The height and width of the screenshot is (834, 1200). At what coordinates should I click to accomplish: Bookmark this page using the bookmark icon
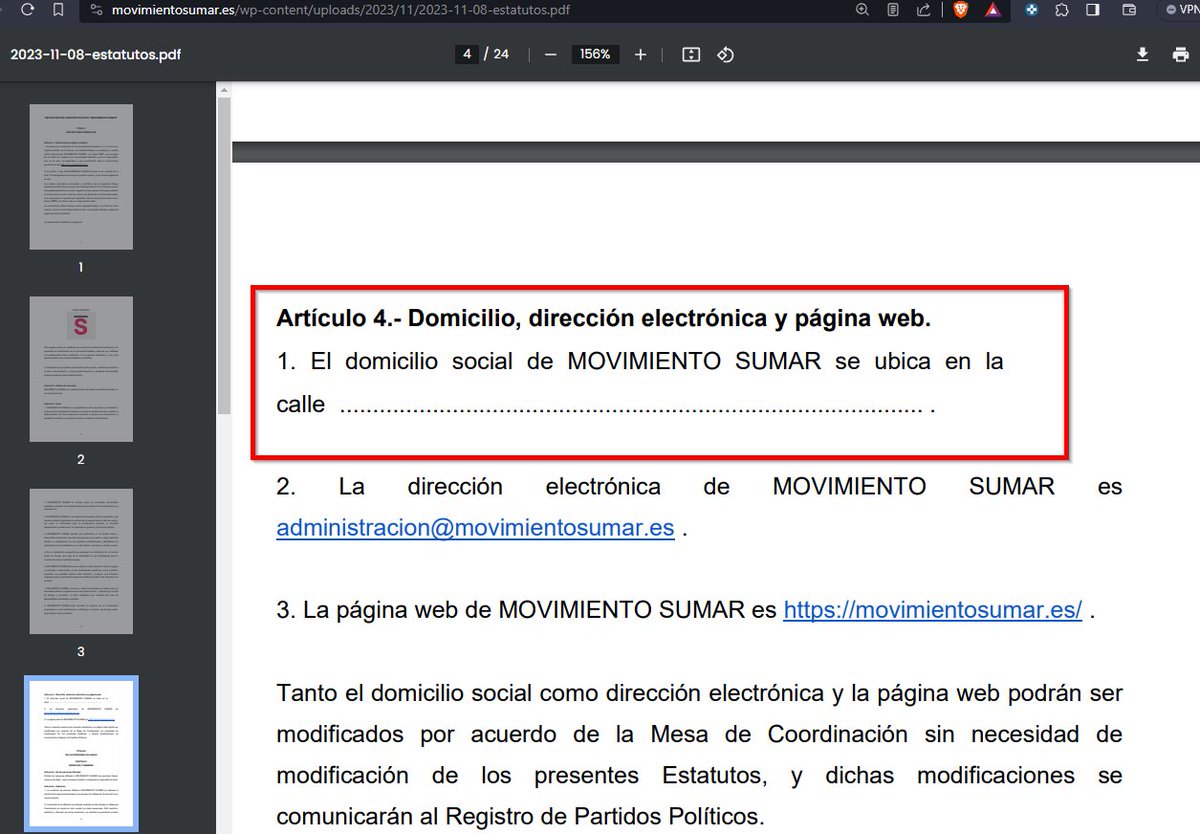[58, 9]
